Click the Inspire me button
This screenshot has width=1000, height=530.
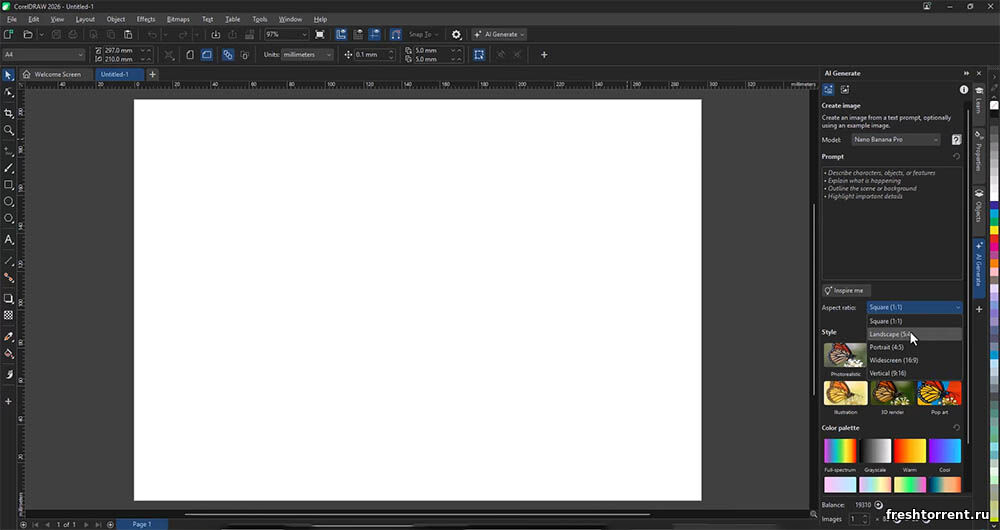coord(846,290)
